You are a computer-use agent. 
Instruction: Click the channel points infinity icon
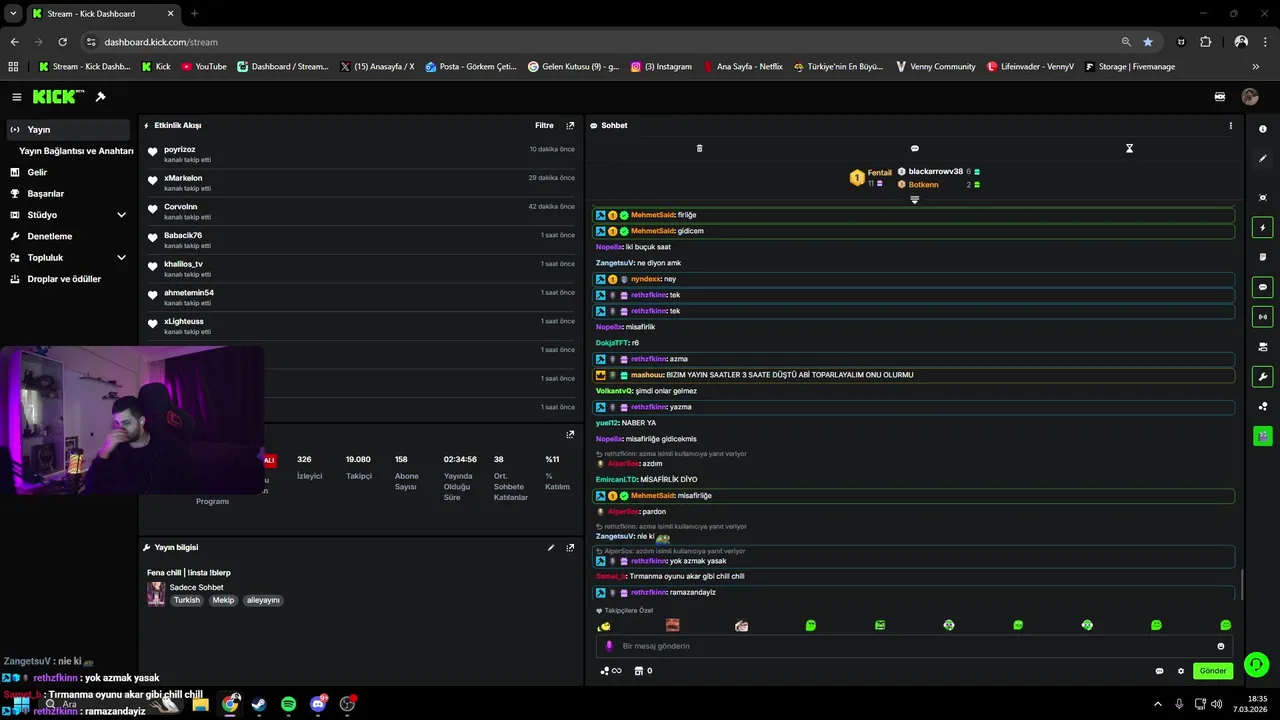(610, 671)
